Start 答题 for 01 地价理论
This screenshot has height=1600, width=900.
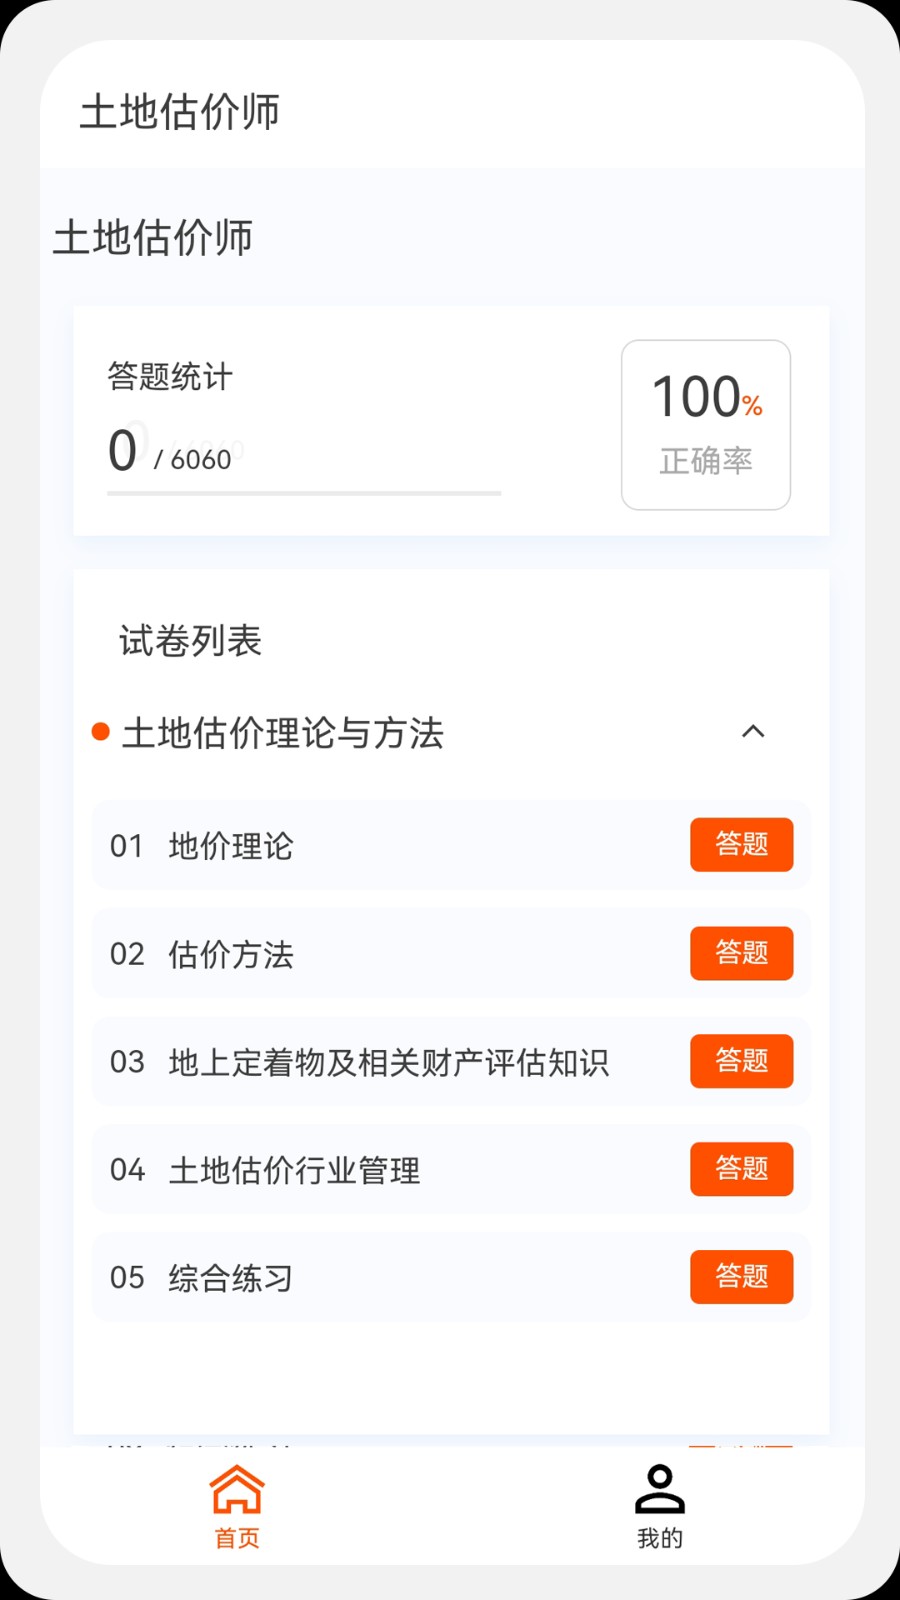(741, 845)
